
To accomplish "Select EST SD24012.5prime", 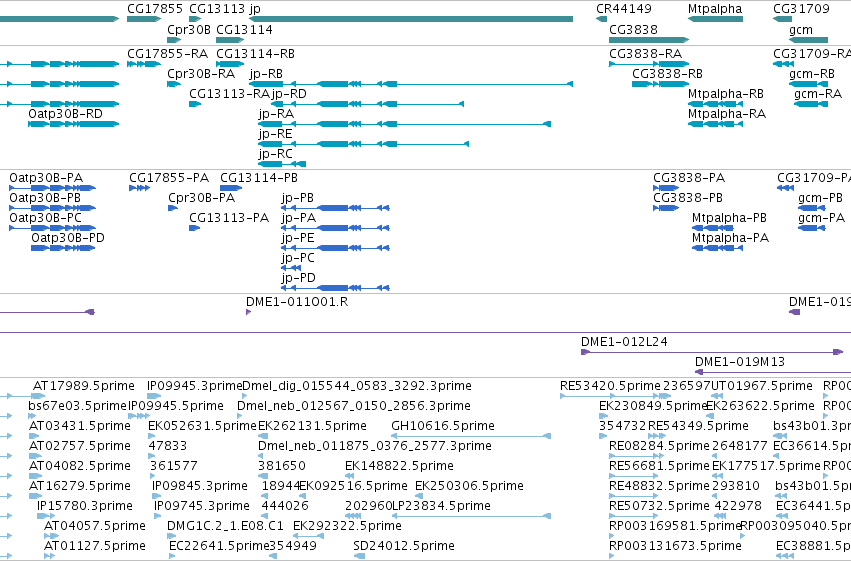I will coord(404,546).
